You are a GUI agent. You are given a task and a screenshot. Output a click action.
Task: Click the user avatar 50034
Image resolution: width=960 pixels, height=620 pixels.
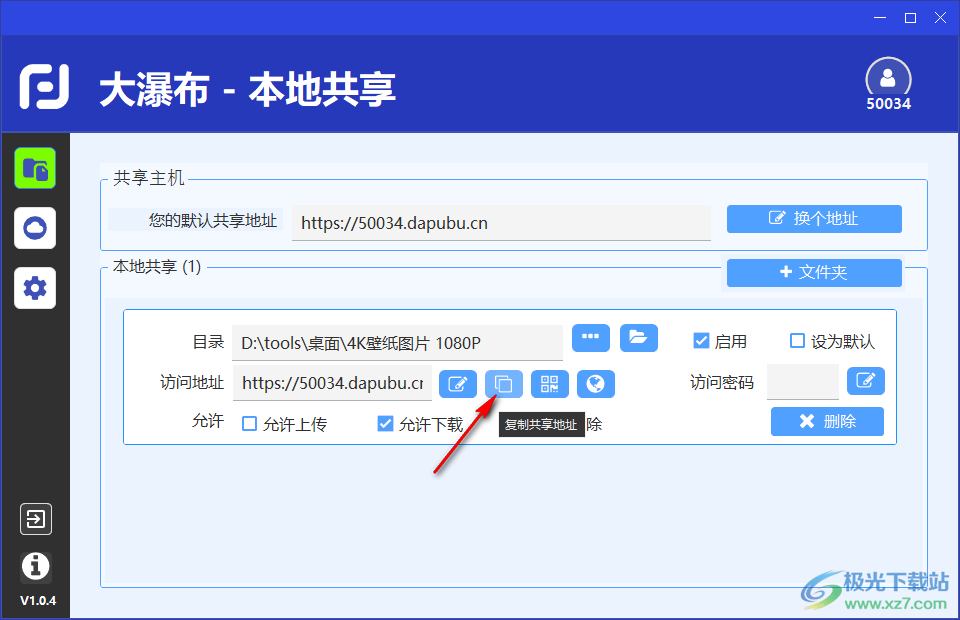pyautogui.click(x=888, y=78)
